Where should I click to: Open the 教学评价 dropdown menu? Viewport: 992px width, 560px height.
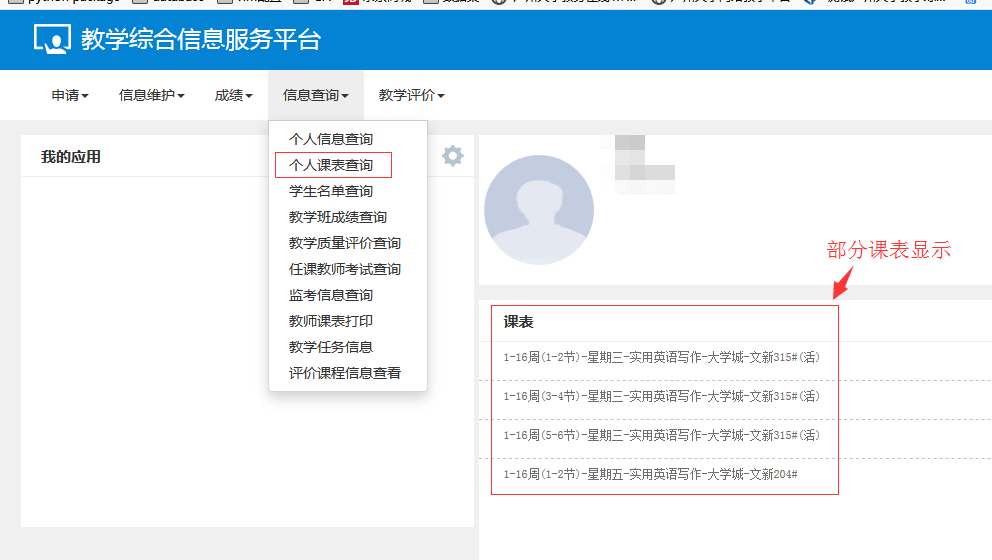point(411,96)
